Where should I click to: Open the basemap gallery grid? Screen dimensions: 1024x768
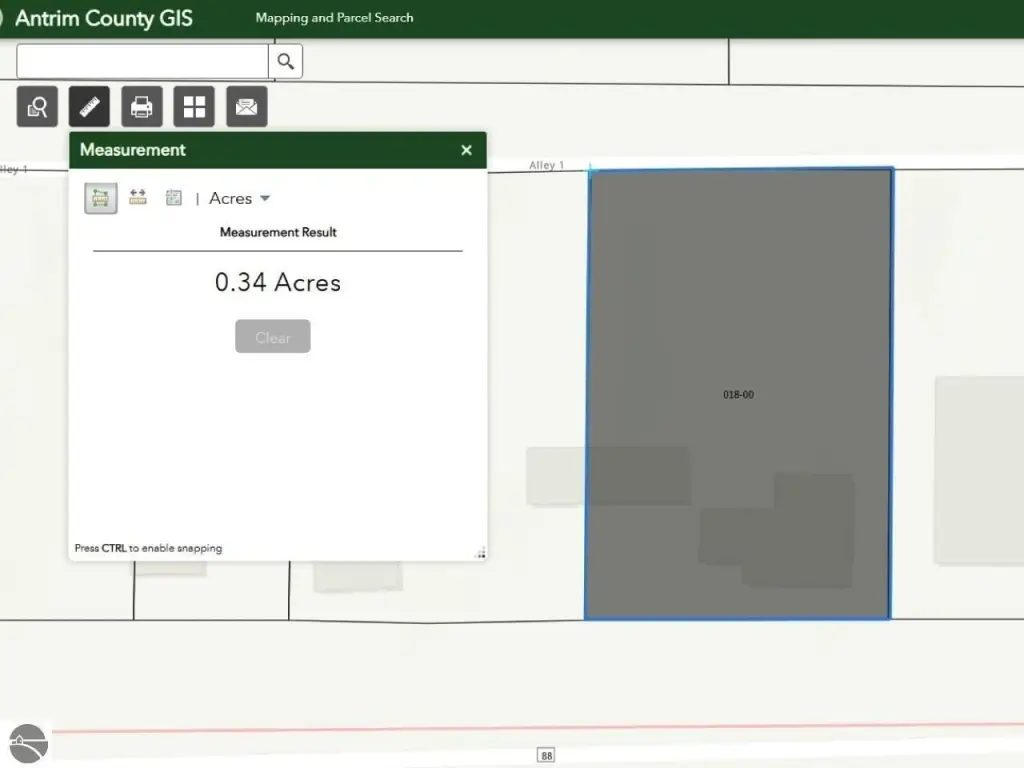pos(194,106)
